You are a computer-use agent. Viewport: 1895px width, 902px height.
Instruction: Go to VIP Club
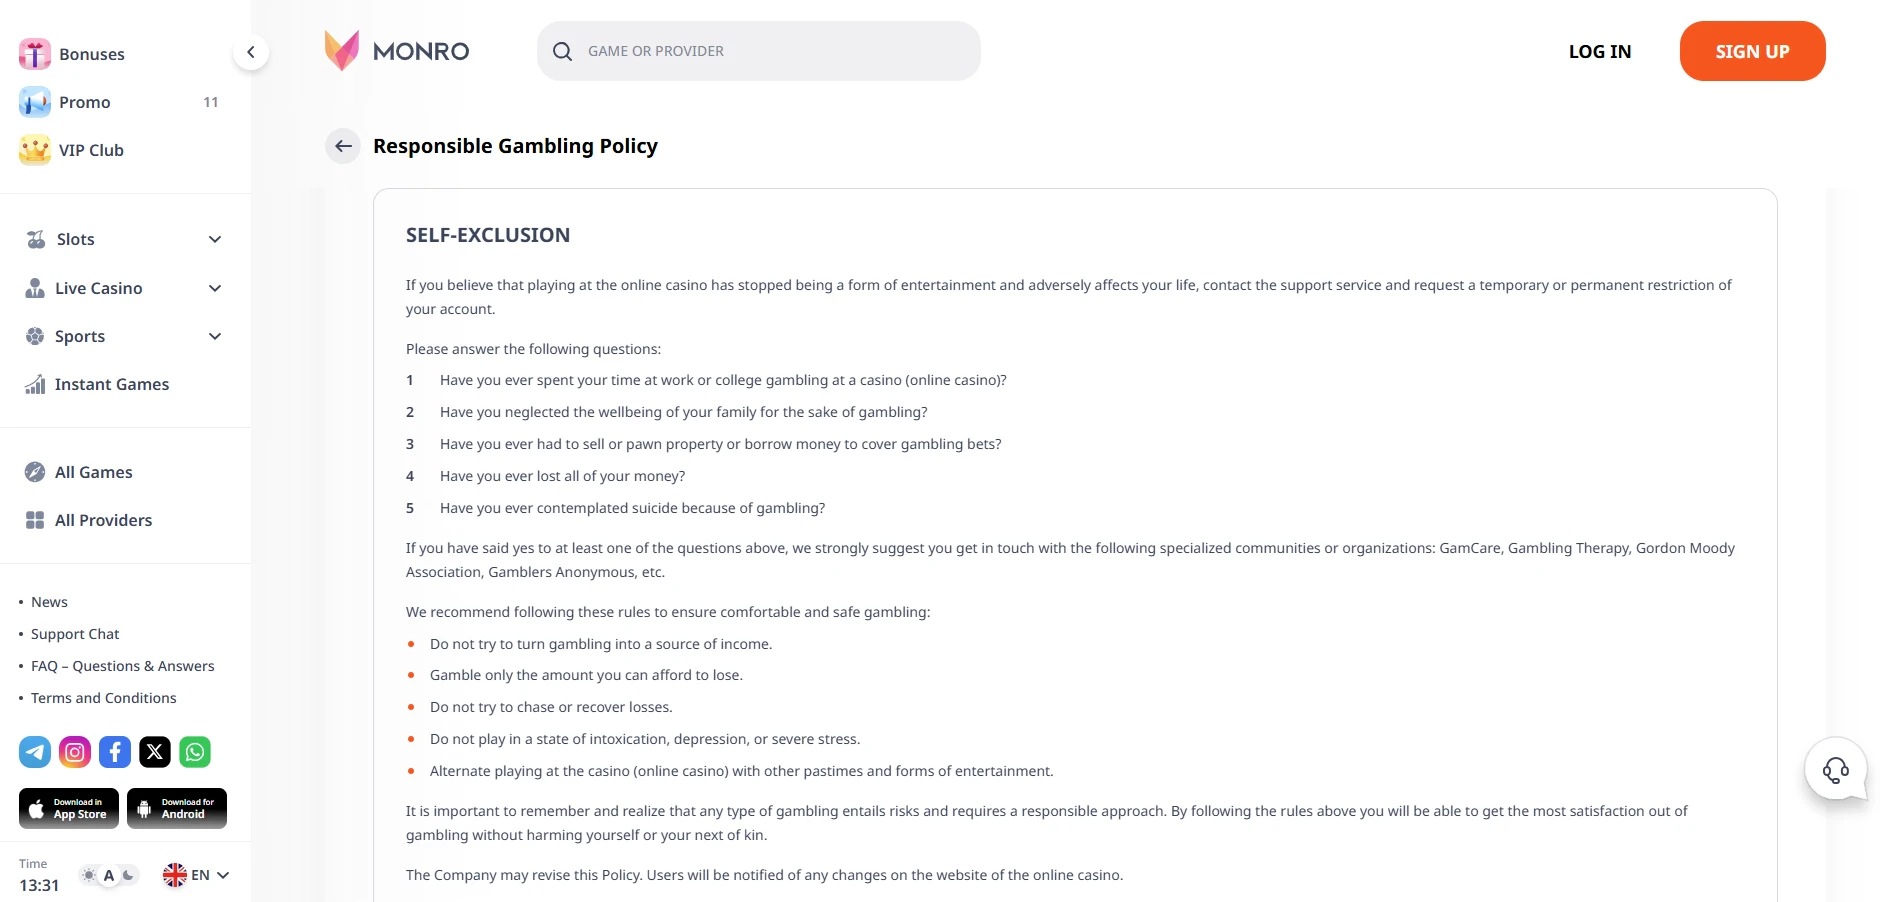point(91,150)
